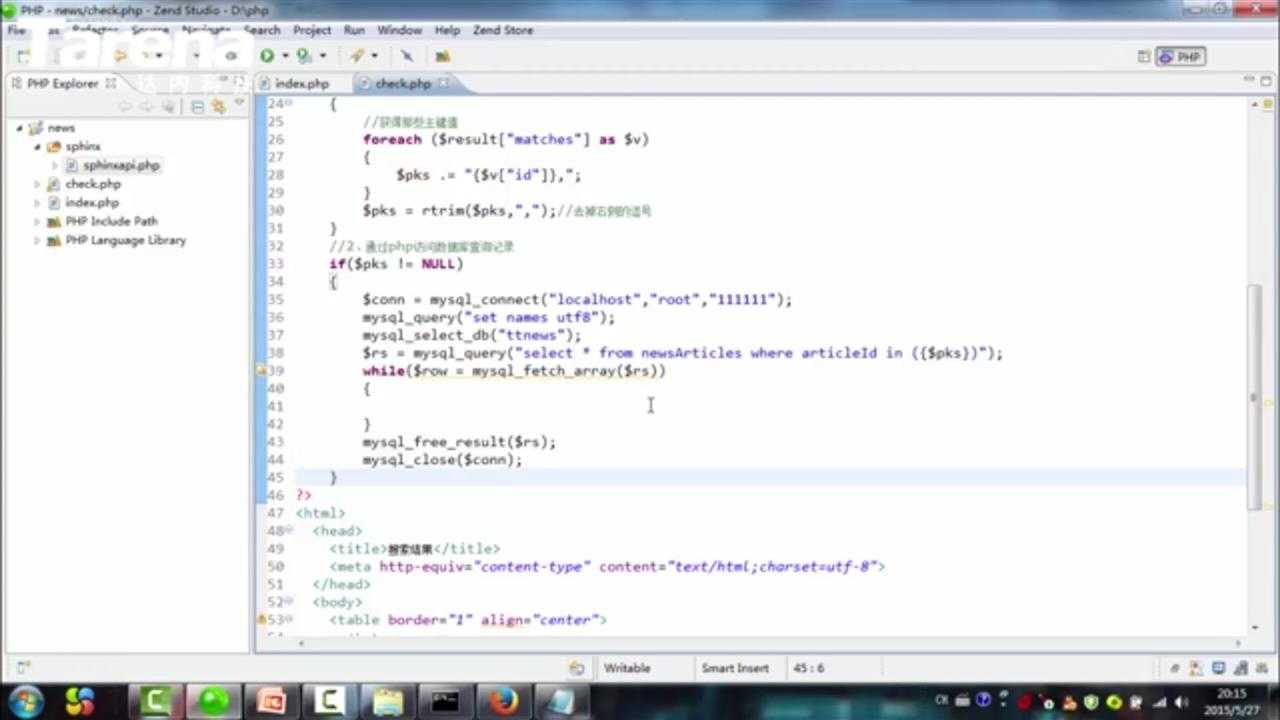Click the 45 : 6 cursor position indicator
The height and width of the screenshot is (720, 1280).
[809, 668]
